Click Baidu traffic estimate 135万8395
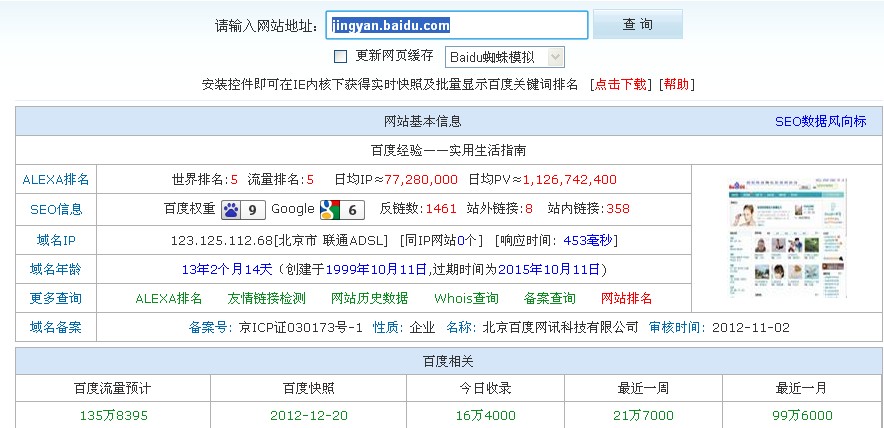This screenshot has height=428, width=884. tap(113, 416)
